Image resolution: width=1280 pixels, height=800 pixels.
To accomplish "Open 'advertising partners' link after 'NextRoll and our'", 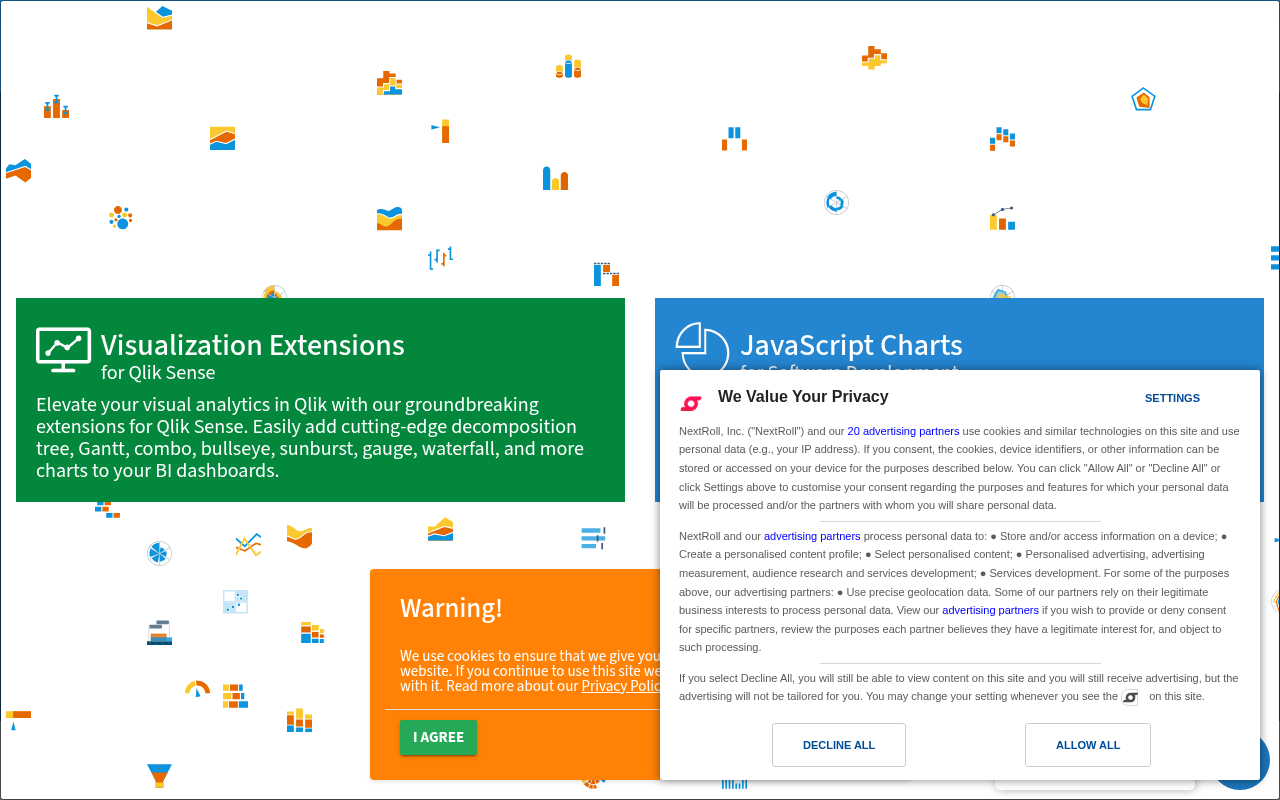I will click(x=812, y=536).
